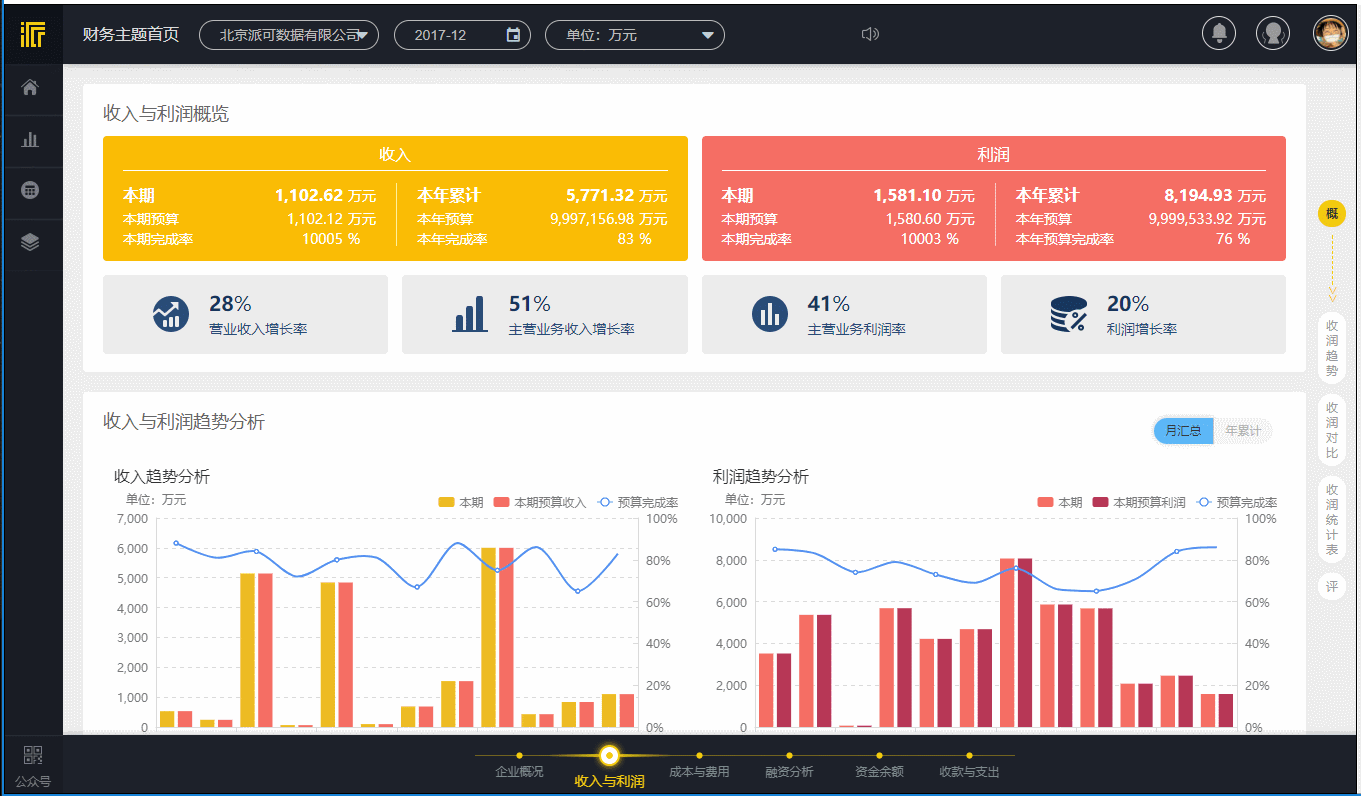Open the 2017-12 date picker calendar

point(513,35)
